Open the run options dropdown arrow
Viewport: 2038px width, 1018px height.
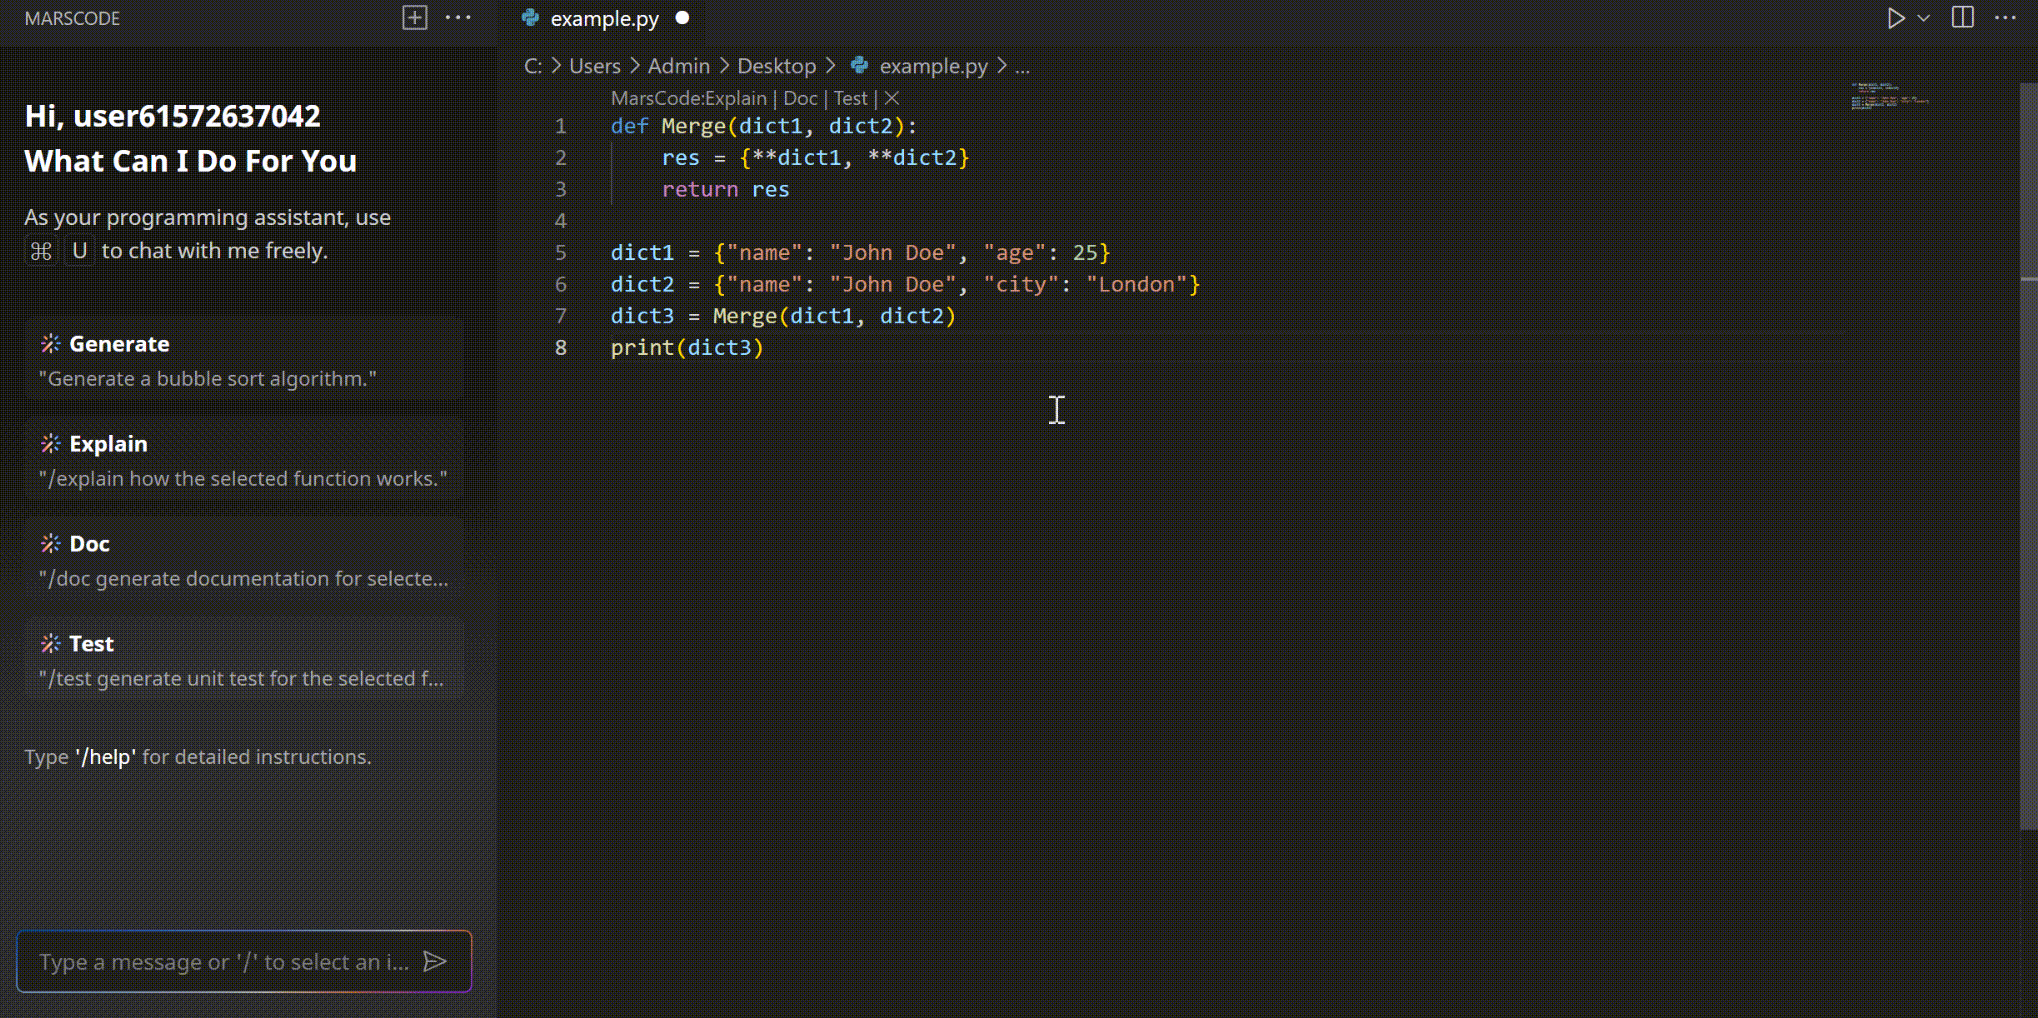point(1922,18)
